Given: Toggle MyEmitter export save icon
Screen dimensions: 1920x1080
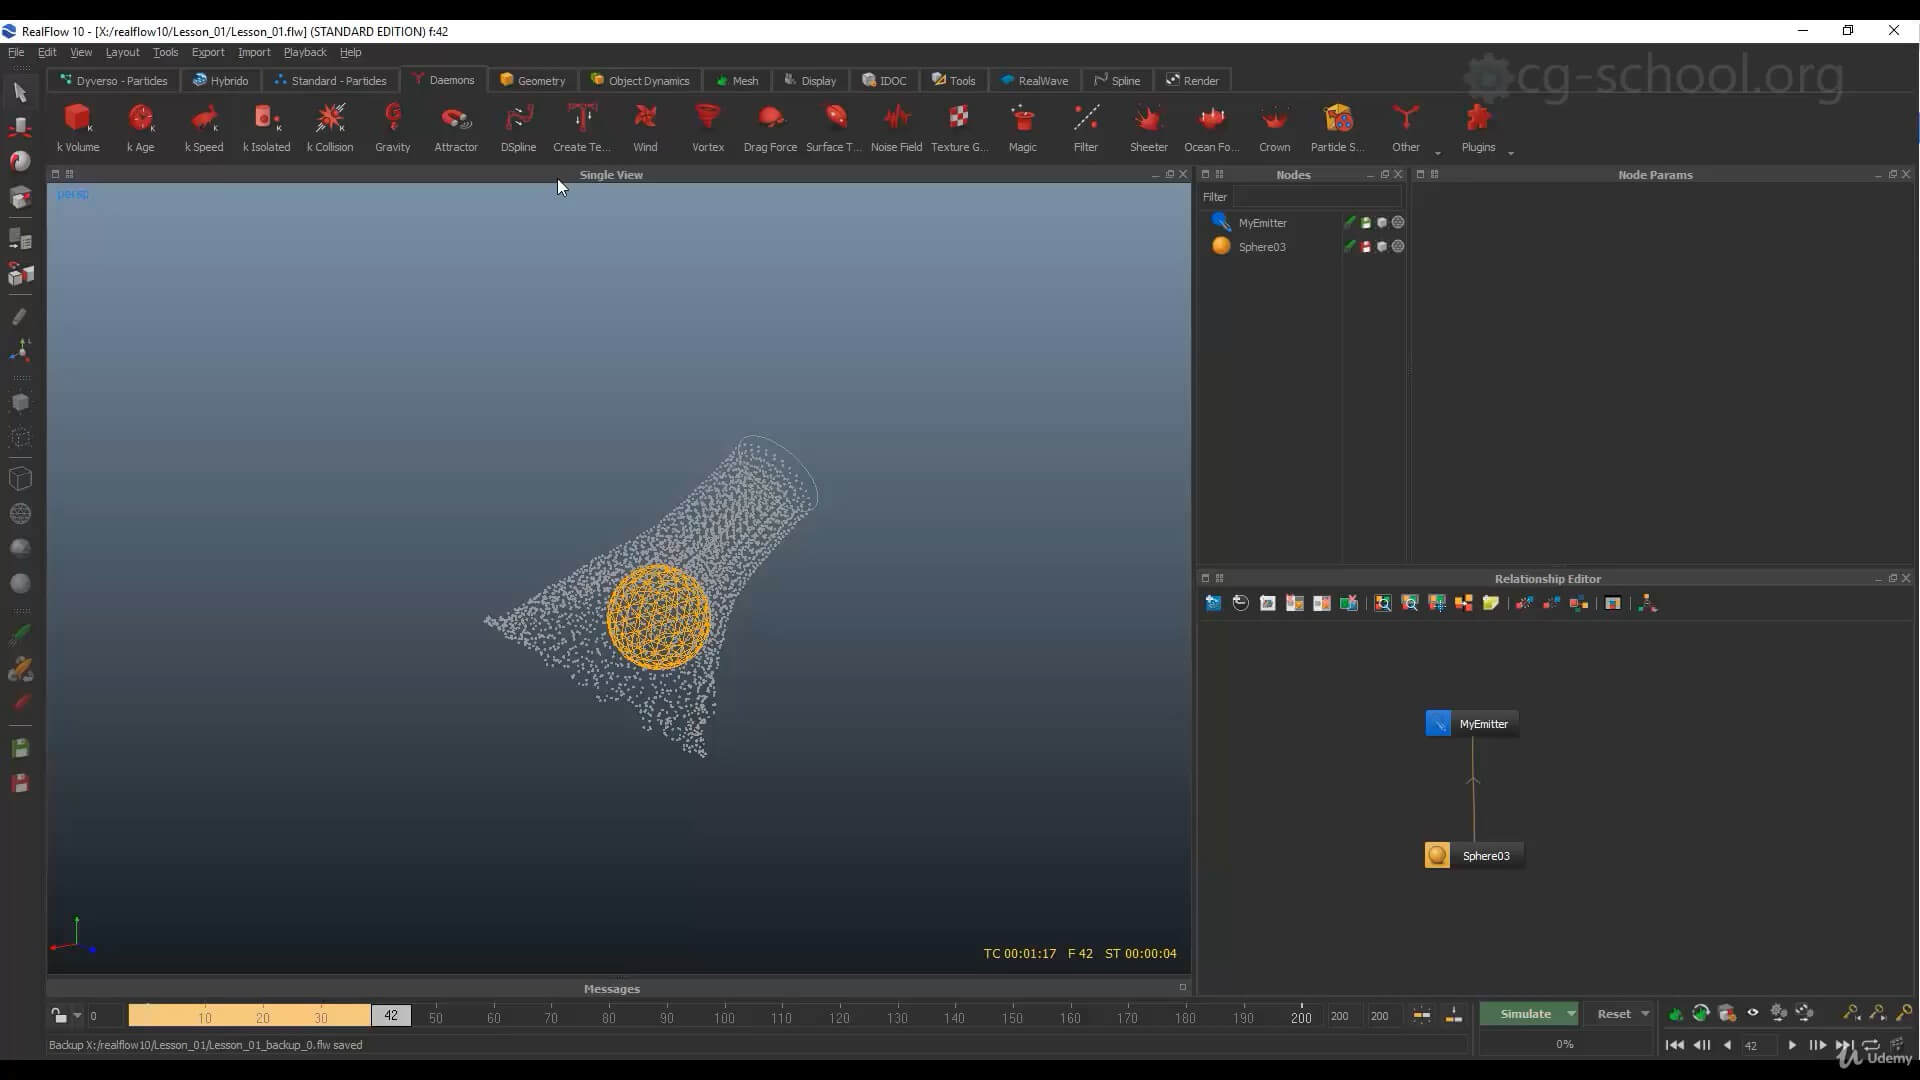Looking at the screenshot, I should tap(1366, 223).
